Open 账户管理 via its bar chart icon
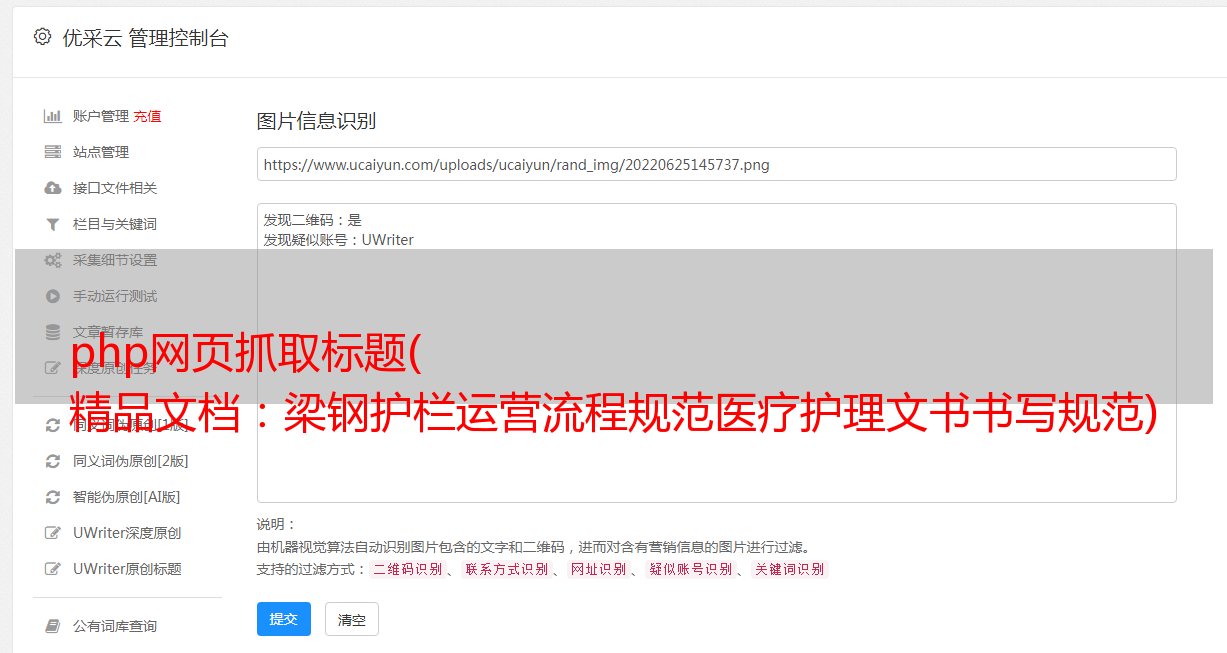Image resolution: width=1227 pixels, height=653 pixels. click(53, 116)
